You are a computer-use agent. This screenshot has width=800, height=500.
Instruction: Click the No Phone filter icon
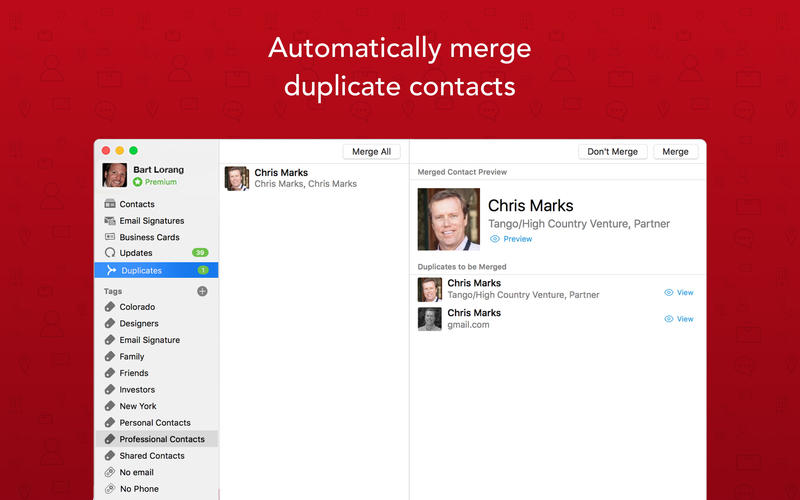[110, 489]
